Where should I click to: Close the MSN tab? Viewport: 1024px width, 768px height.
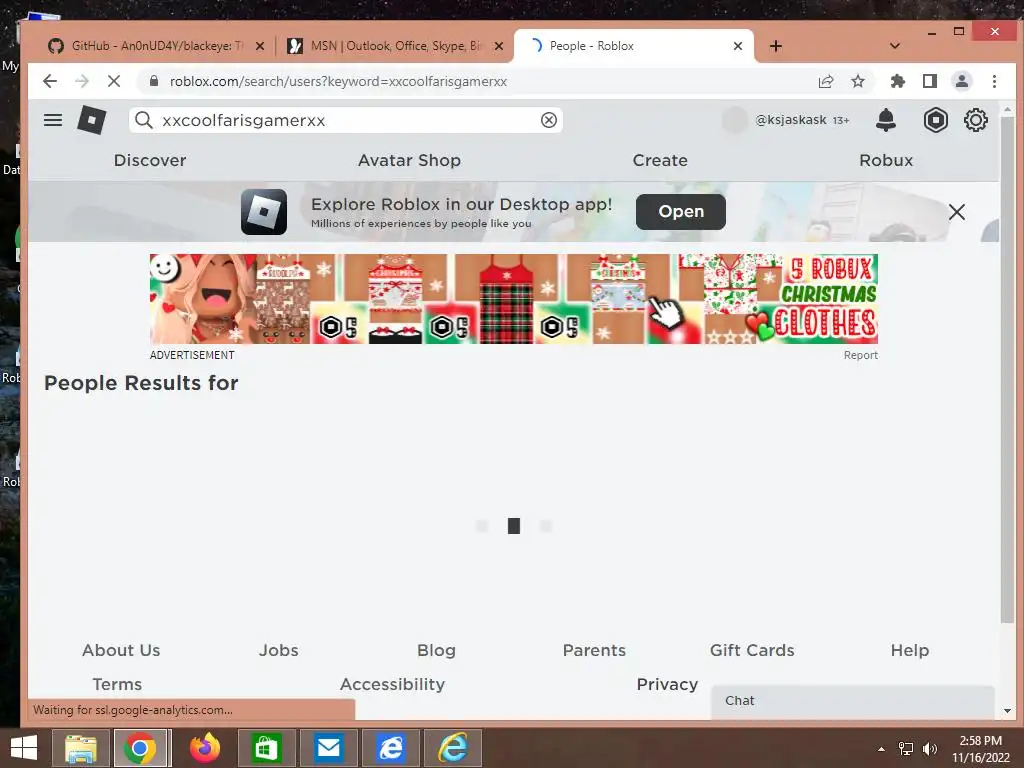[x=498, y=46]
